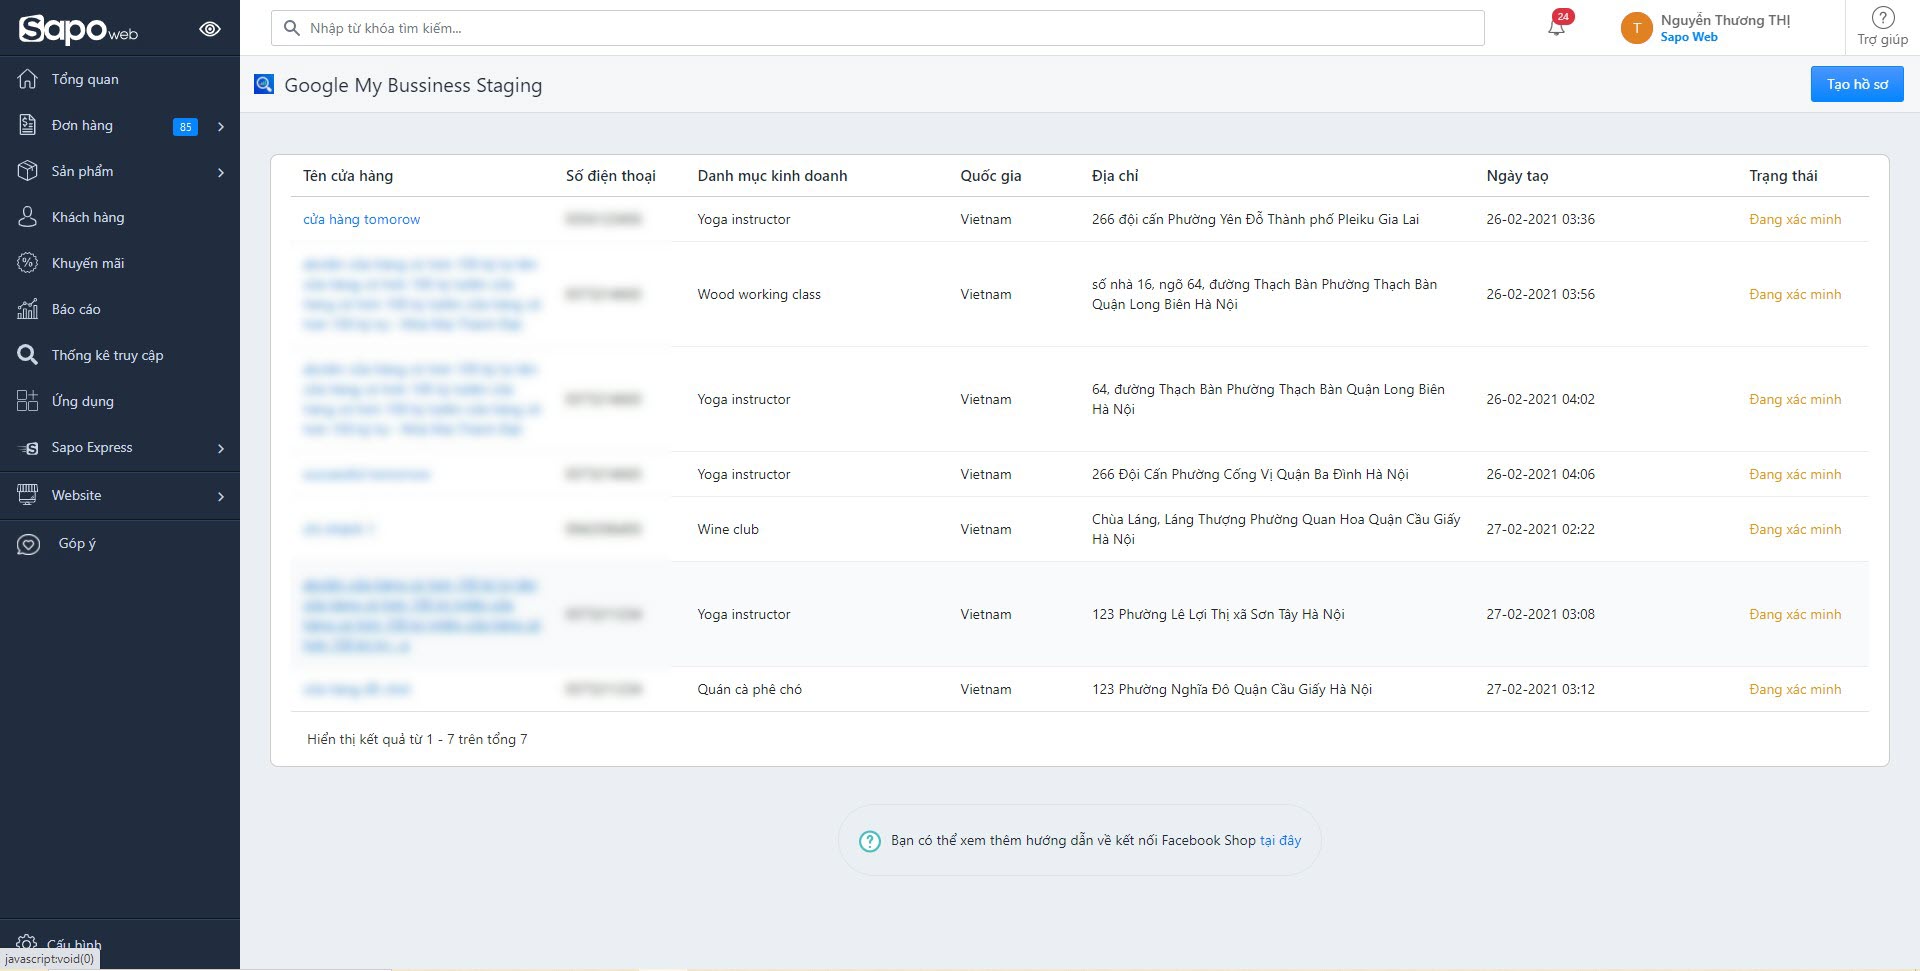Open the Thống kê truy cập menu item
This screenshot has height=971, width=1920.
click(x=120, y=355)
